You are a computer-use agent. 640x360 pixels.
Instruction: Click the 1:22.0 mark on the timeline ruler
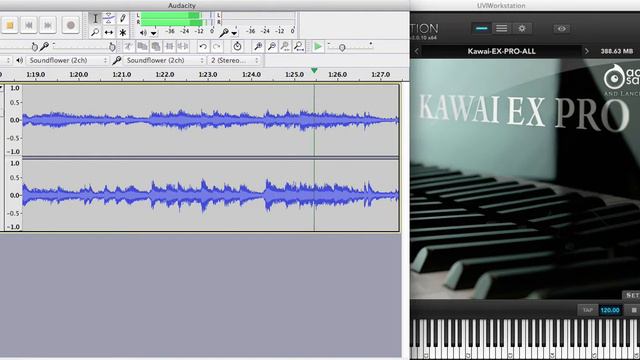pos(165,75)
